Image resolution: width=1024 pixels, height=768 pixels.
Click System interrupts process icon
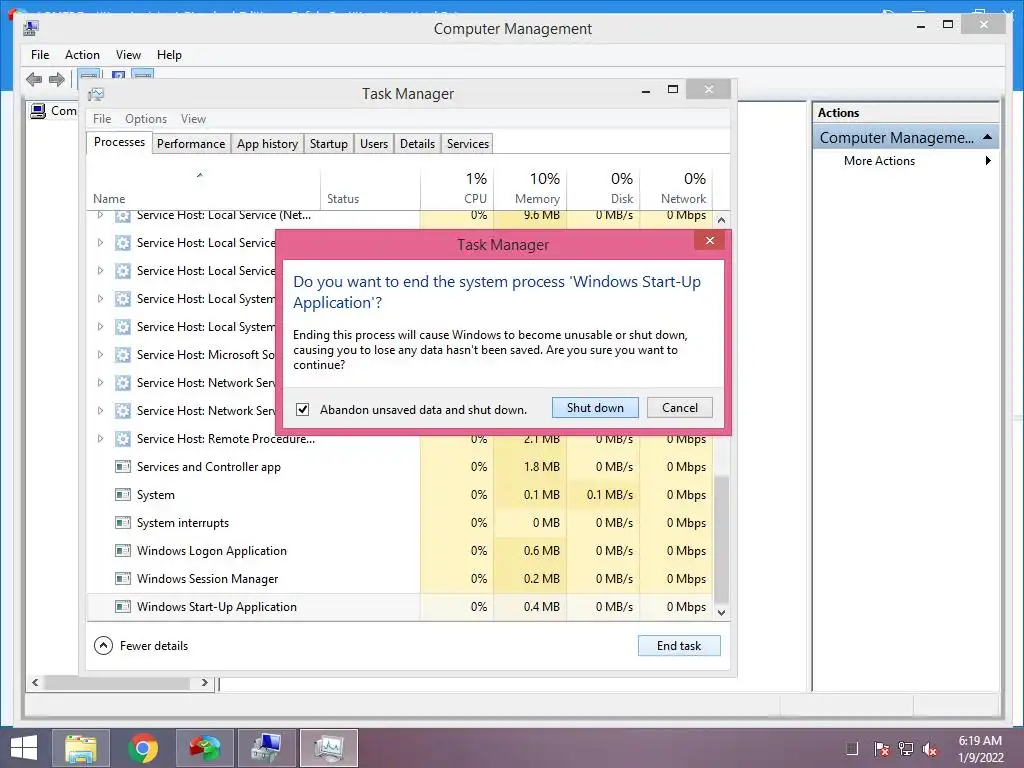(x=123, y=523)
